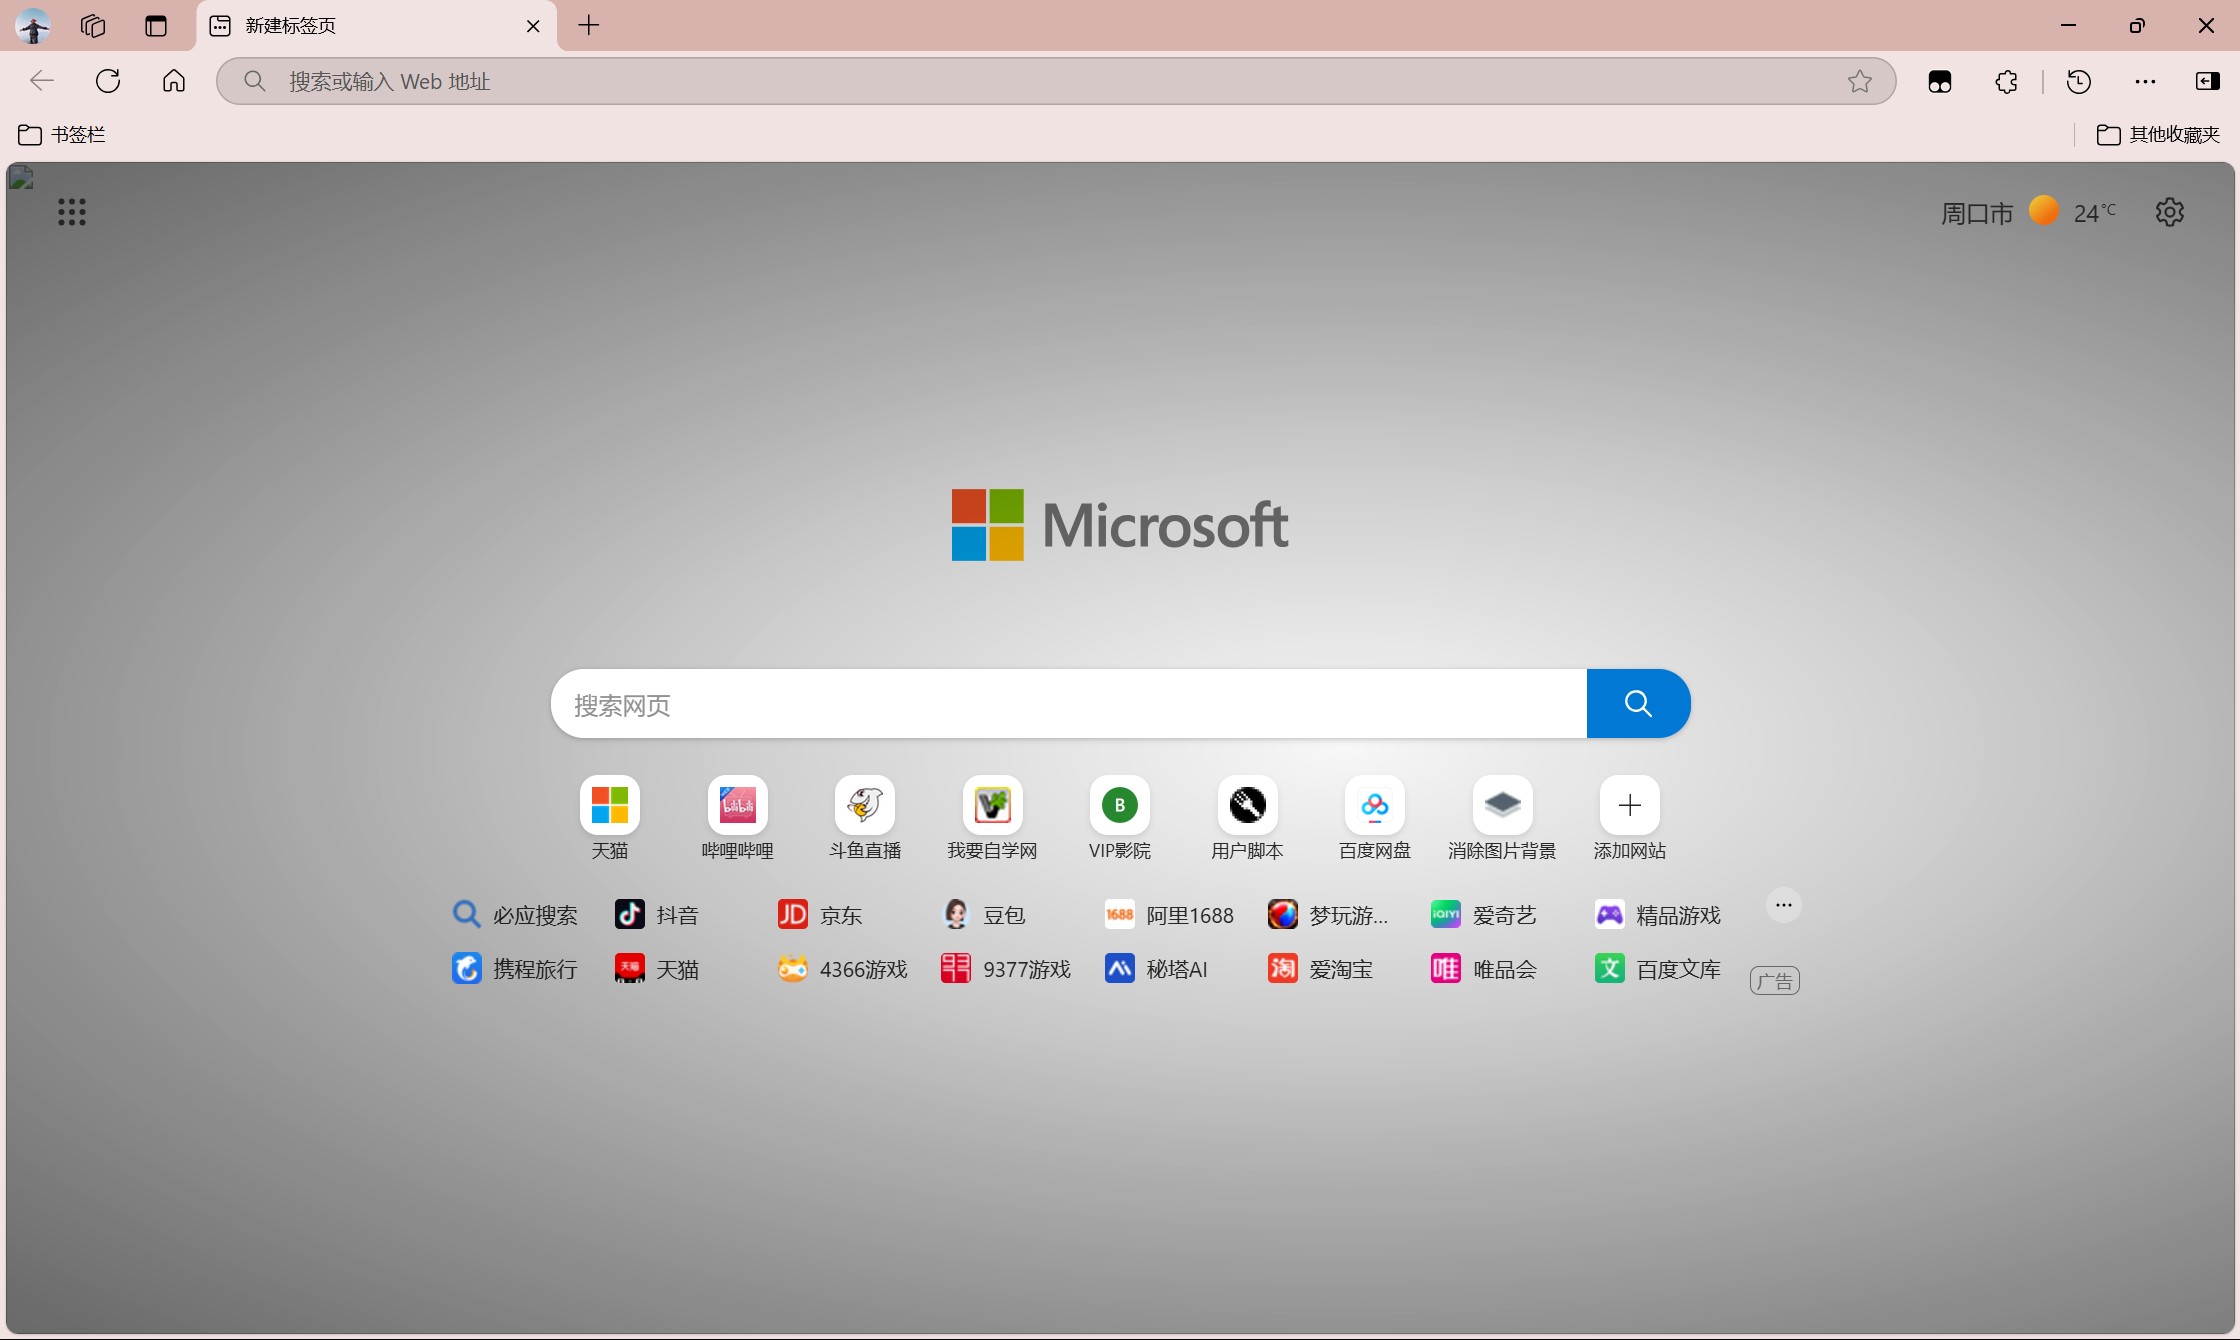This screenshot has width=2240, height=1340.
Task: Add this page to favorites star
Action: [x=1860, y=81]
